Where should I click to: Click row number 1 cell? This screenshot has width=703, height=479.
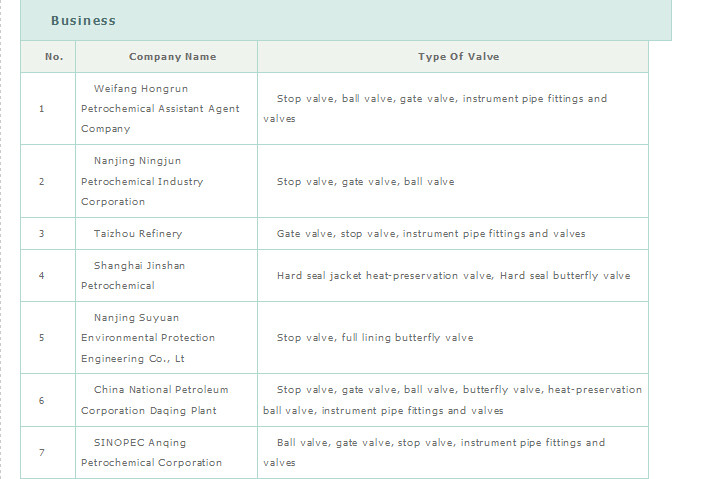click(42, 109)
